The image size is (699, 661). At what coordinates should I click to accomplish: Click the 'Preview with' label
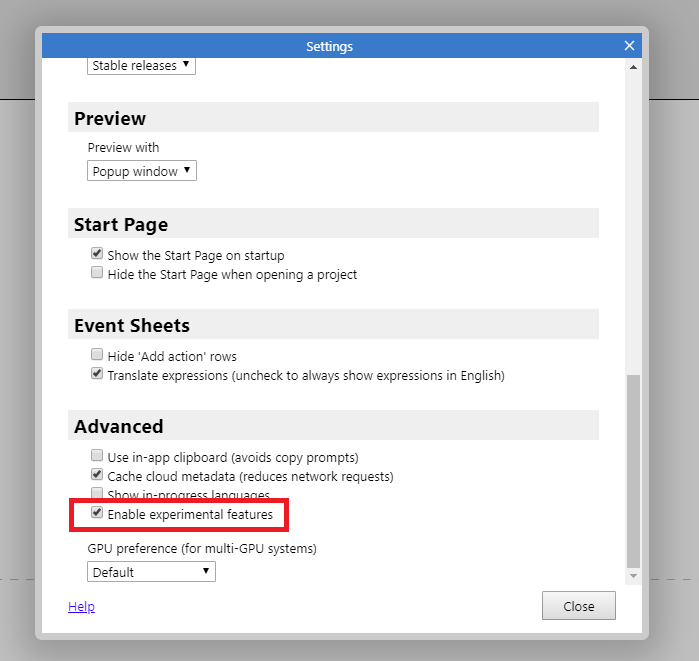point(123,148)
